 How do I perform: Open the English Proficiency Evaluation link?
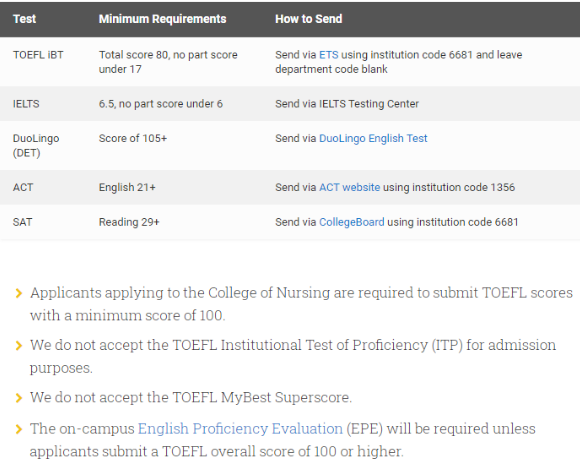pyautogui.click(x=240, y=429)
